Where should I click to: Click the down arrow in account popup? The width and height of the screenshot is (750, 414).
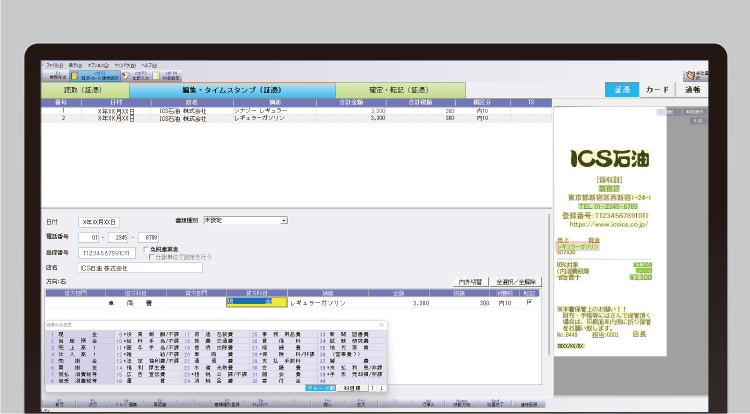[x=381, y=387]
